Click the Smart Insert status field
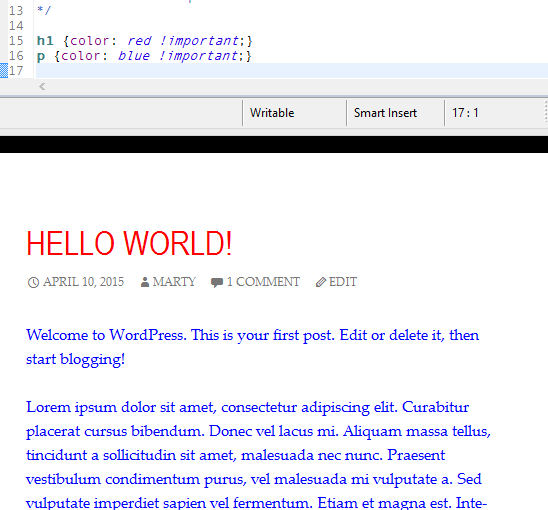The height and width of the screenshot is (510, 548). coord(395,113)
